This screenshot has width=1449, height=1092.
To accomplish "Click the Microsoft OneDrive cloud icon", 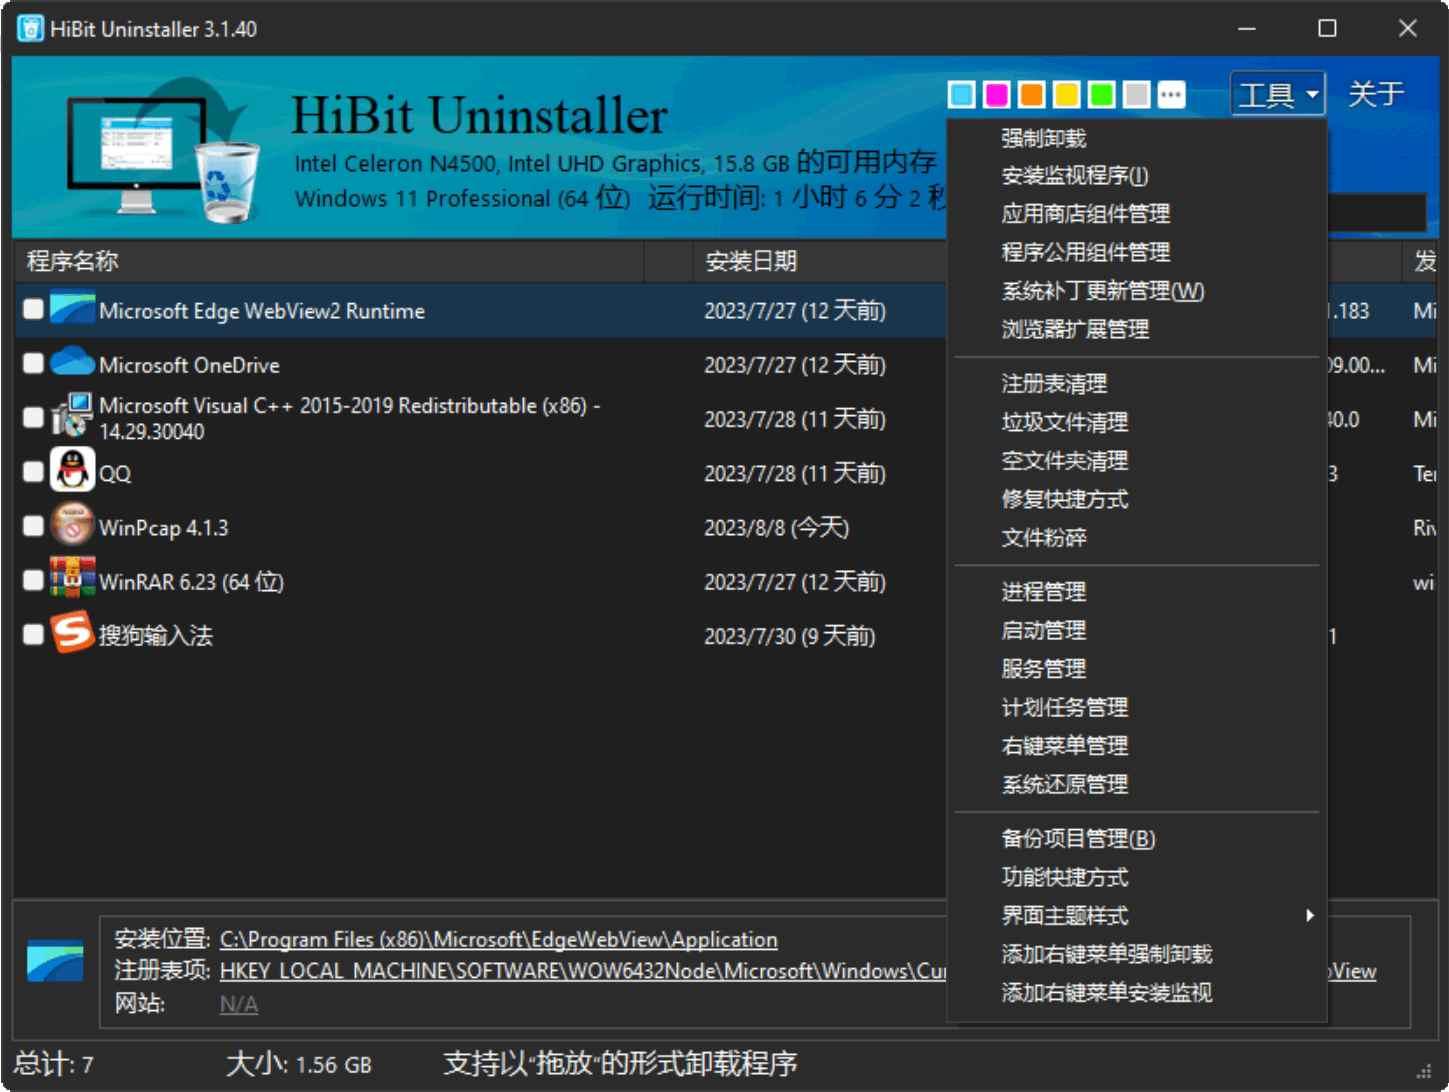I will (72, 362).
